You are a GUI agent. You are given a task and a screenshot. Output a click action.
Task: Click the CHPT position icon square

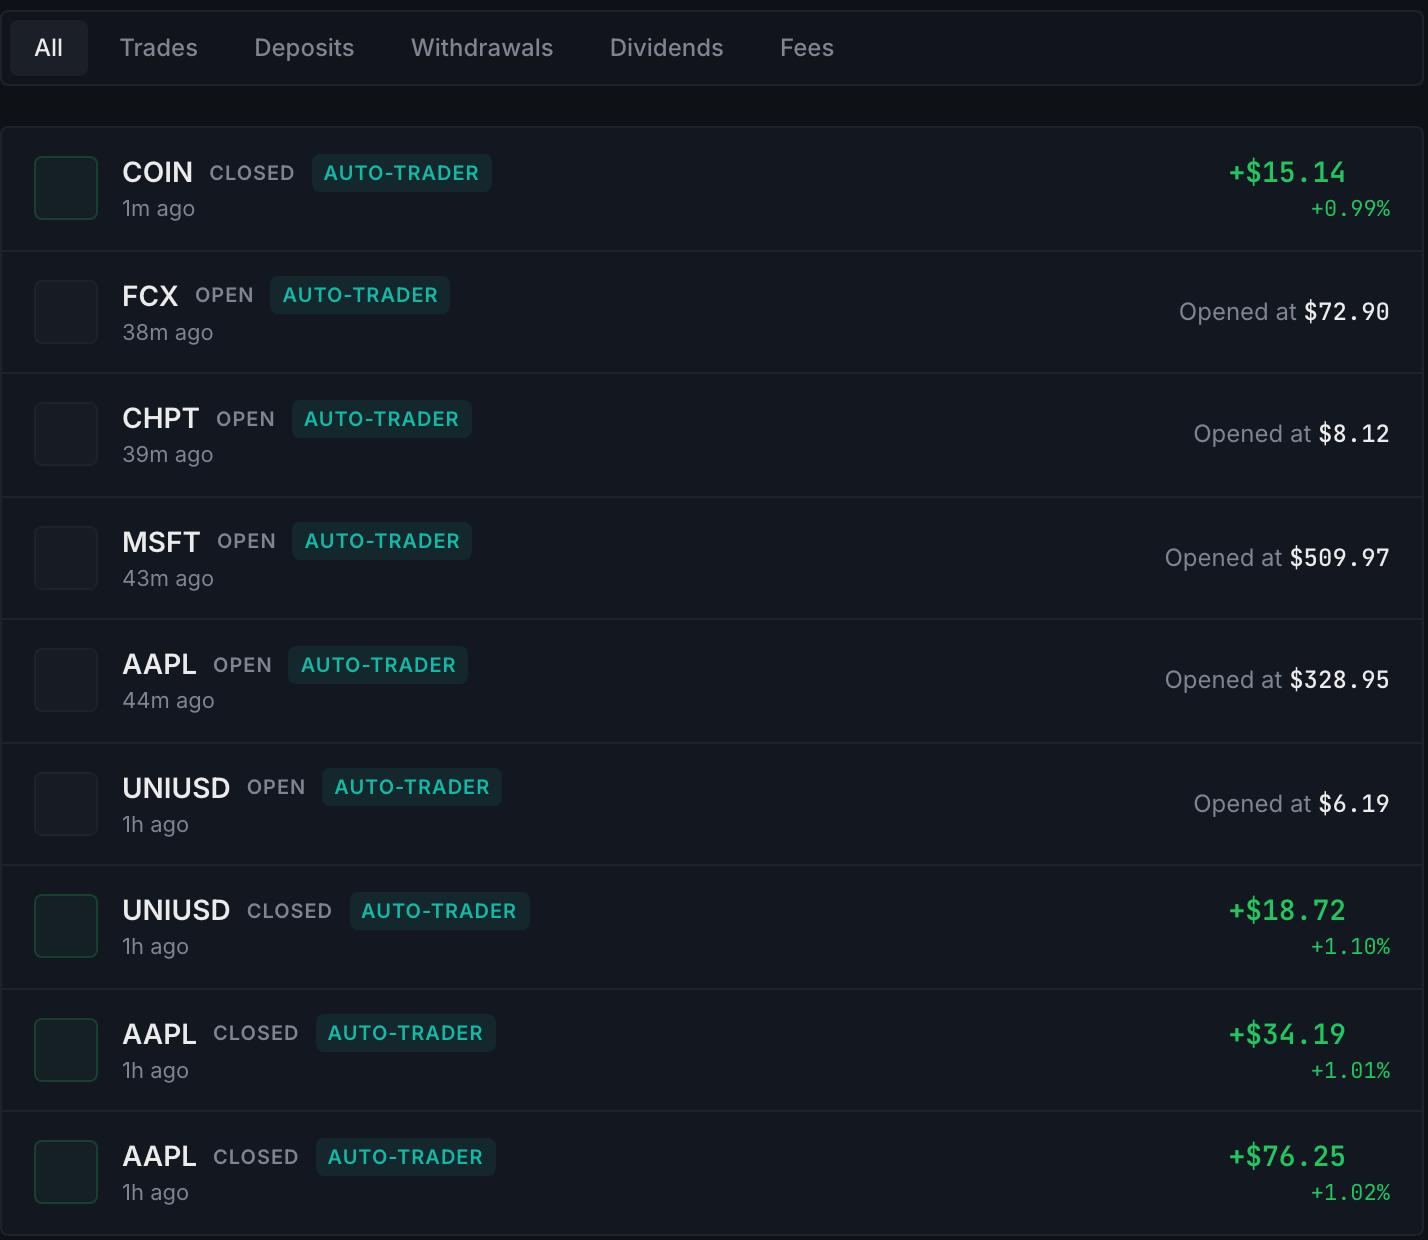click(x=66, y=434)
